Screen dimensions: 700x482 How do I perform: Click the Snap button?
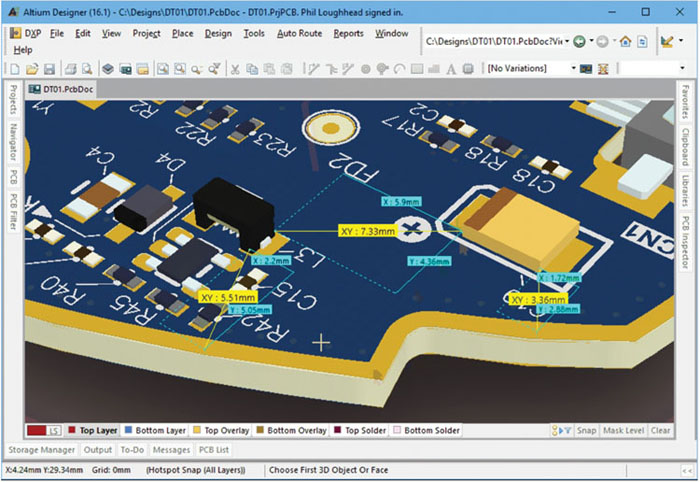coord(586,431)
